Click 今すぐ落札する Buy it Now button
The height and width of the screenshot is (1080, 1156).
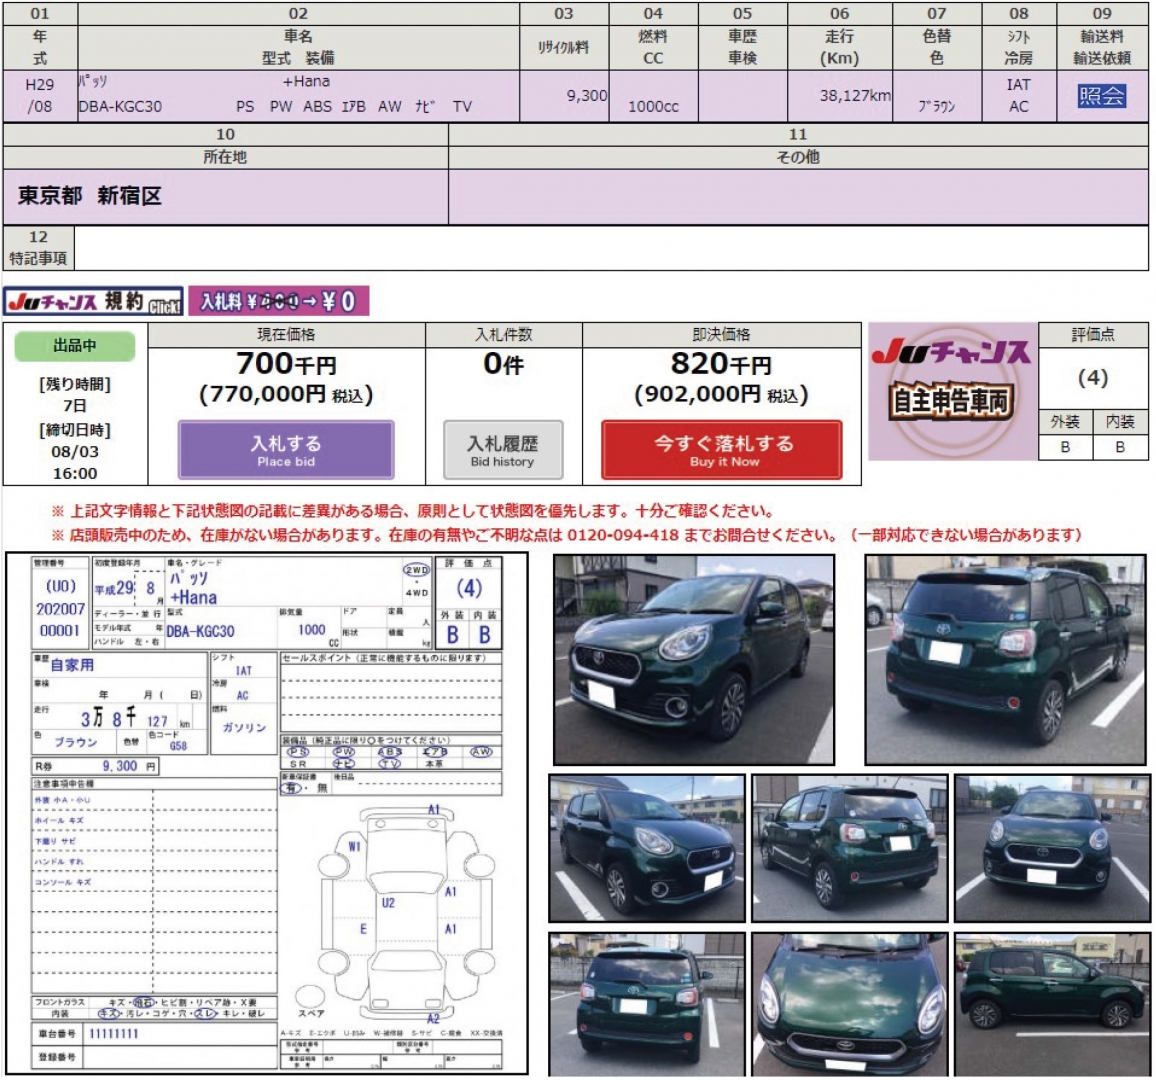(722, 450)
